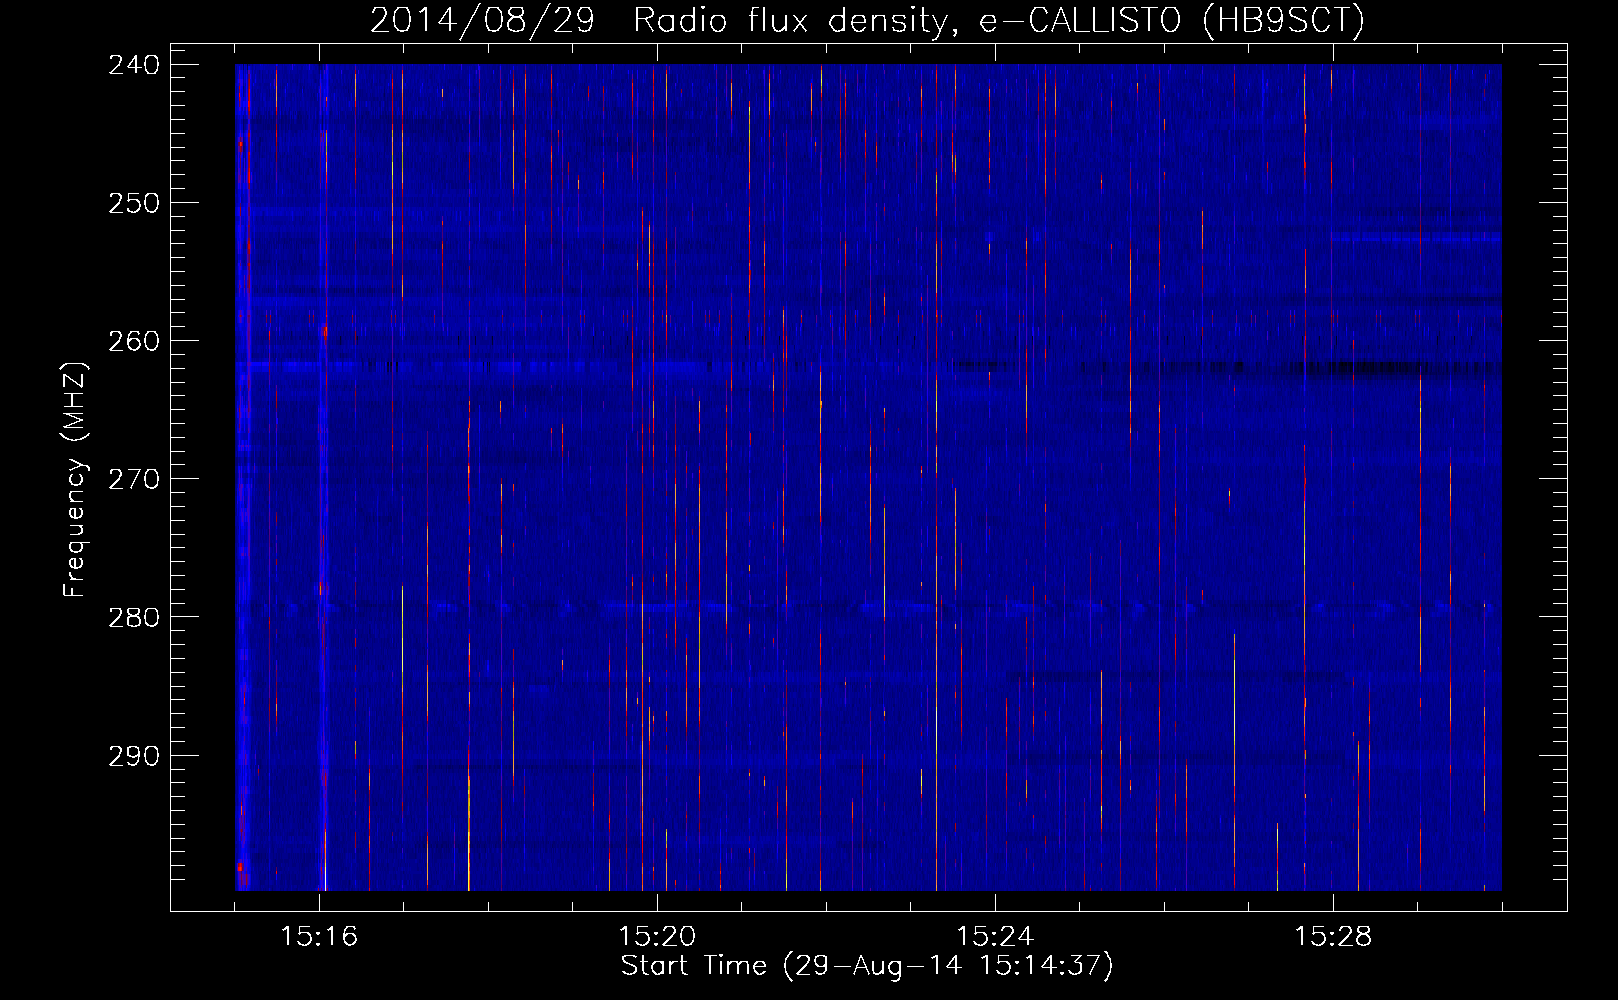Click the 15:24 time tick label
Image resolution: width=1618 pixels, height=1000 pixels.
[x=995, y=937]
